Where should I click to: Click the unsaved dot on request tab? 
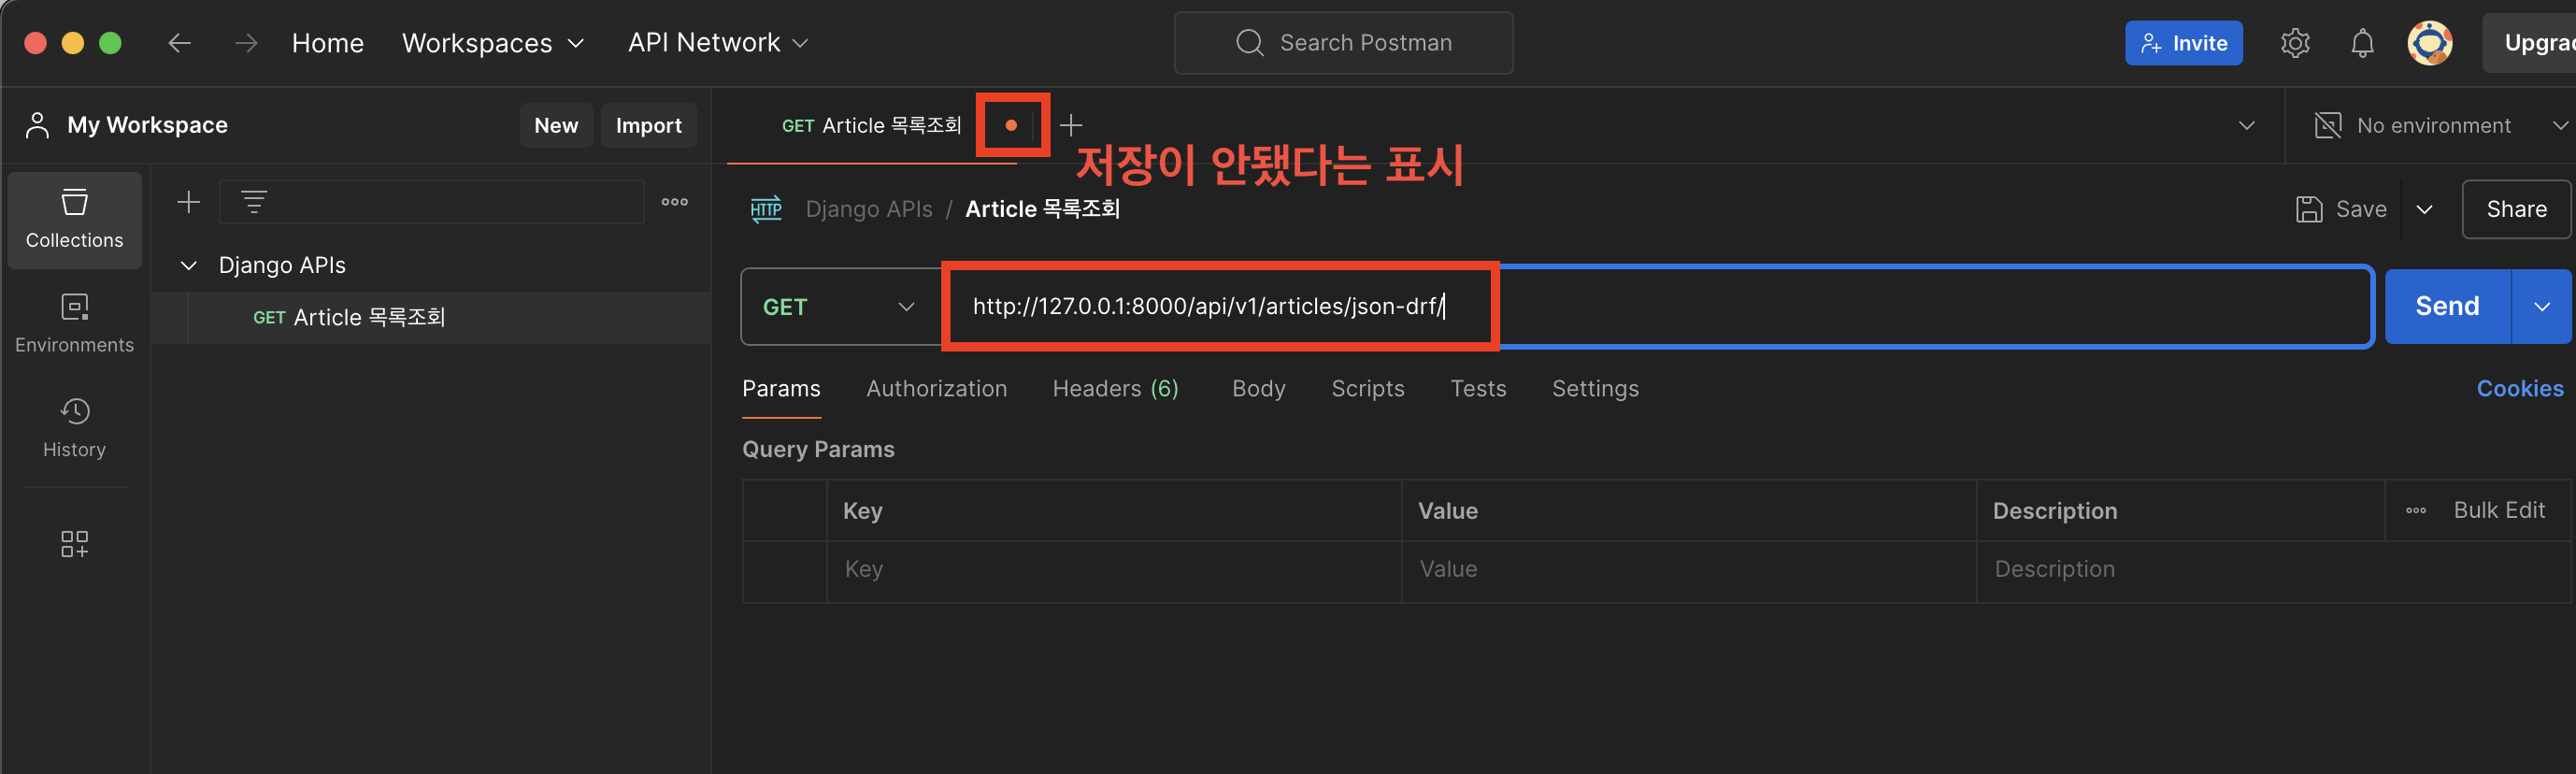pos(1011,125)
